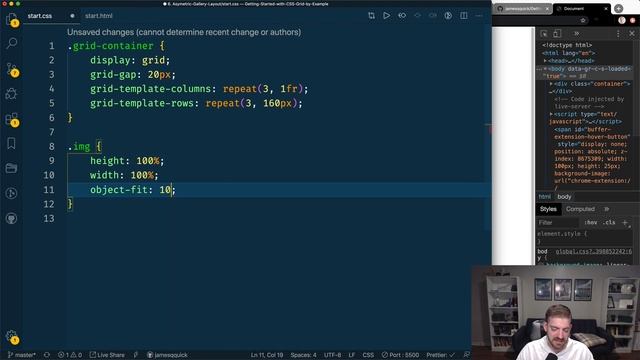Open the Bookmarks sidebar icon
The width and height of the screenshot is (640, 360).
tap(11, 143)
